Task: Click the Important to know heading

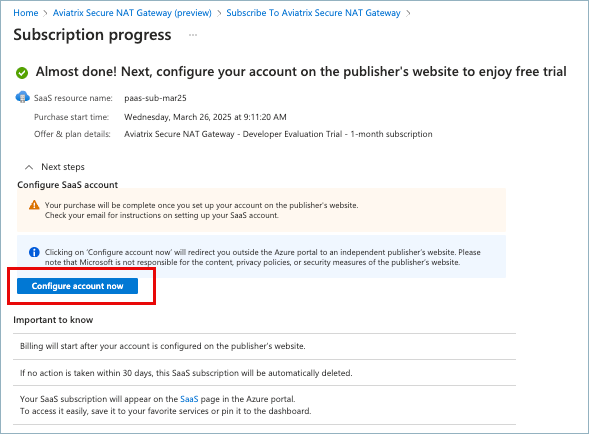Action: point(53,320)
